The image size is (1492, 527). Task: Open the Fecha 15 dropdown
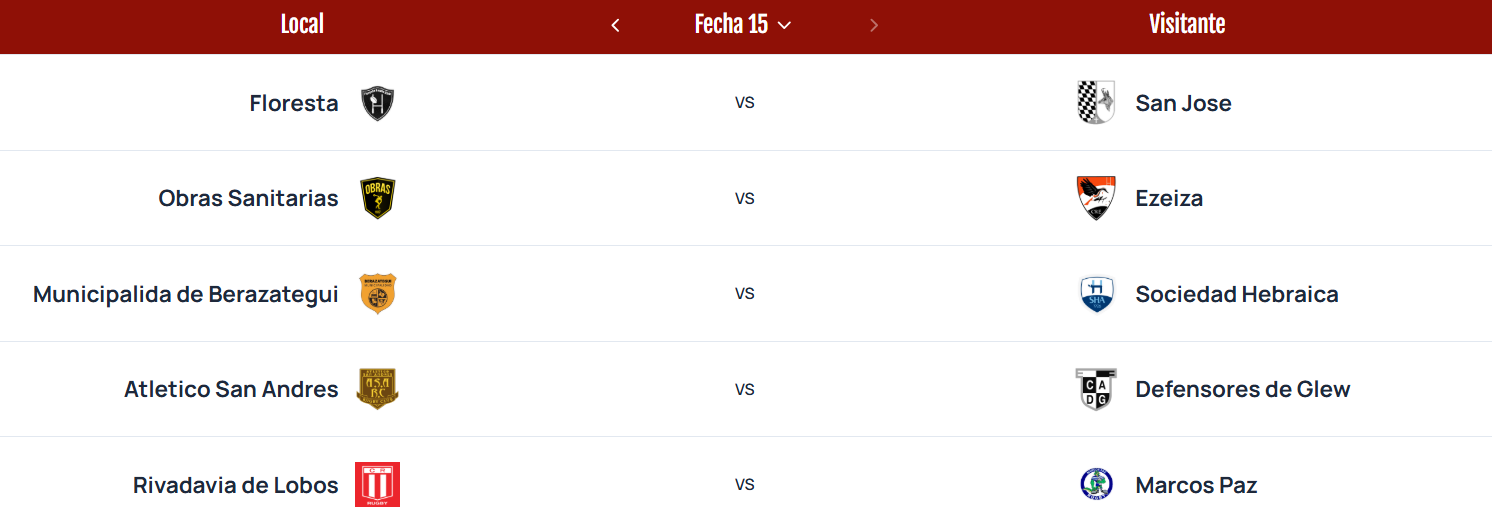click(x=742, y=25)
